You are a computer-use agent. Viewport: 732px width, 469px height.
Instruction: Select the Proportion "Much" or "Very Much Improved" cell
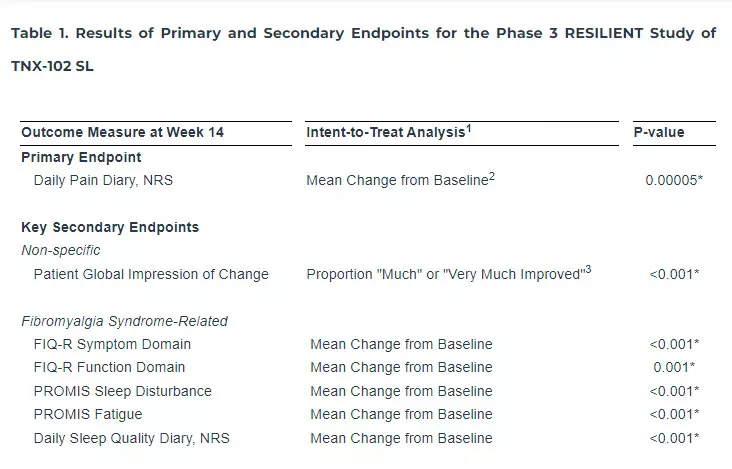[444, 274]
